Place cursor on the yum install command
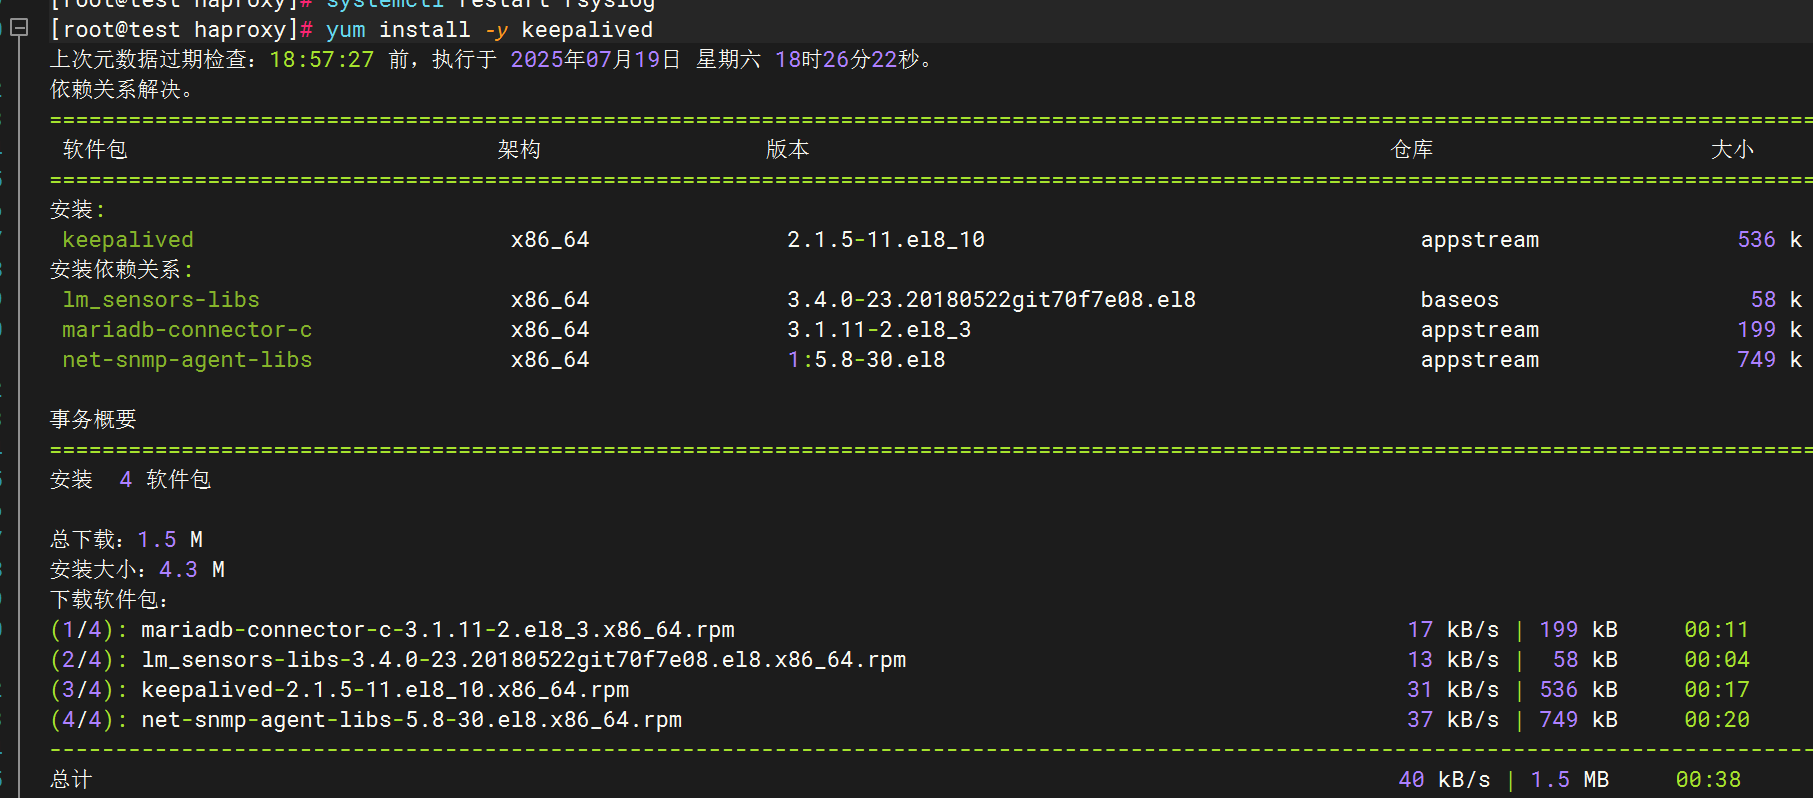The image size is (1813, 798). pos(489,30)
